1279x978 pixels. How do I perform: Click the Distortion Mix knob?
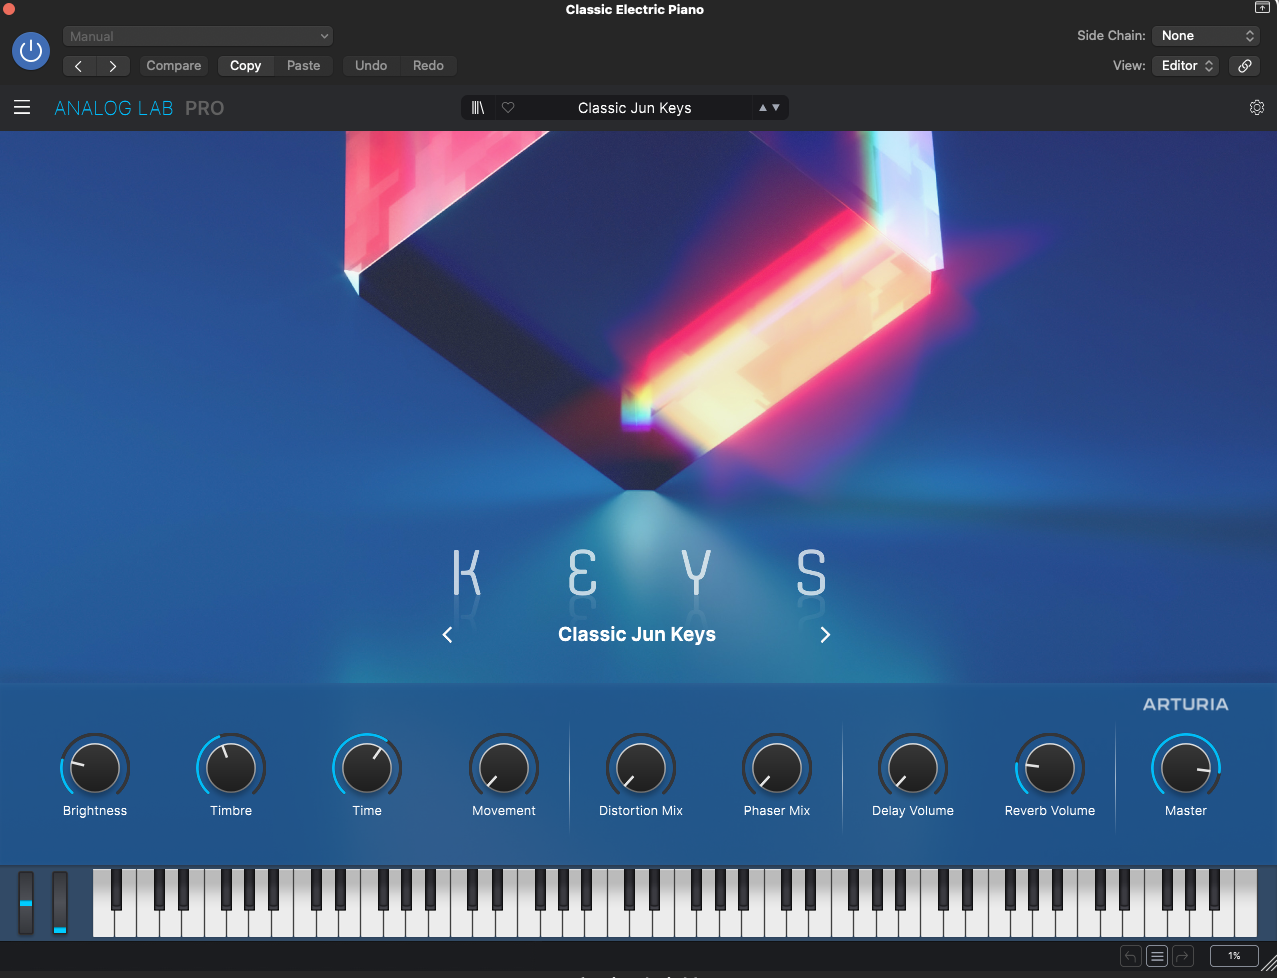pyautogui.click(x=641, y=768)
